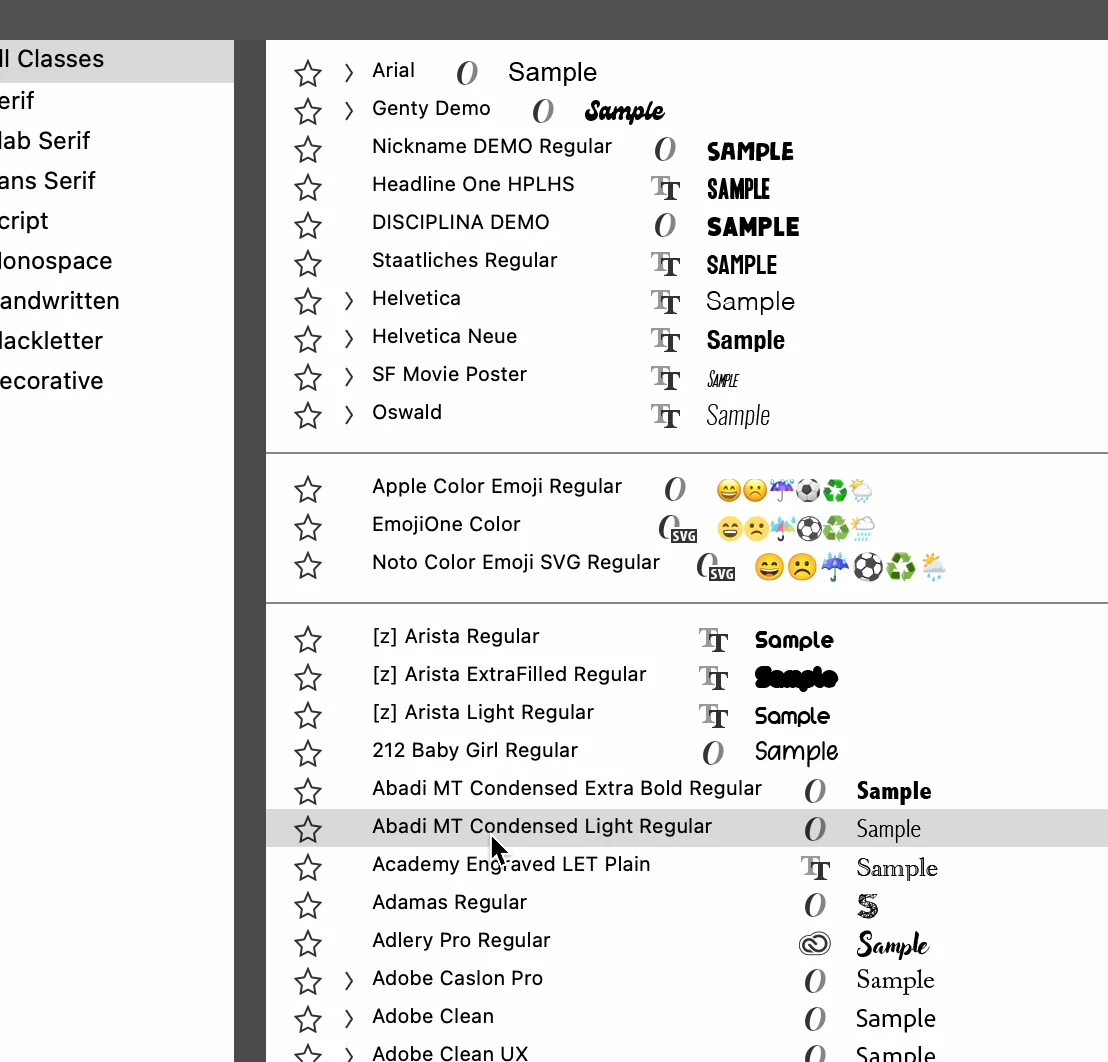Click the Helvetica Neue bold Sample preview
This screenshot has width=1108, height=1062.
745,341
